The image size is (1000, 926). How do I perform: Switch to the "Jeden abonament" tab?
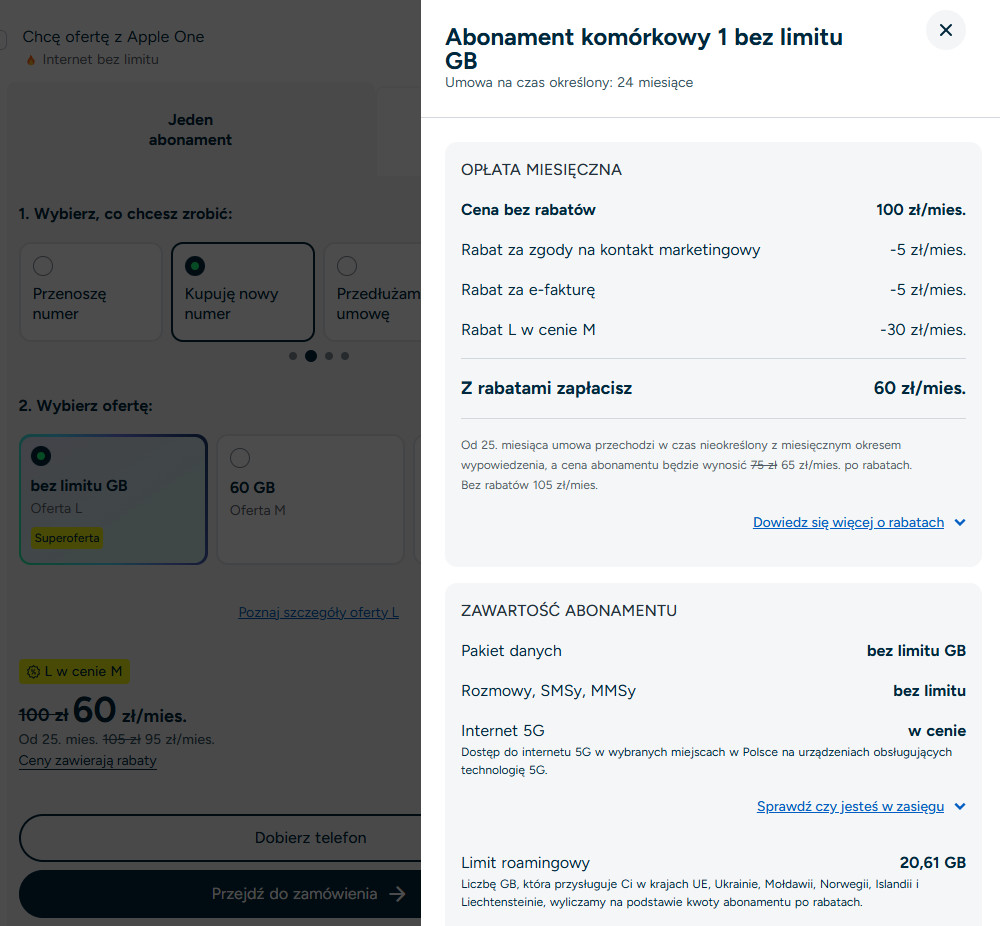[x=190, y=130]
